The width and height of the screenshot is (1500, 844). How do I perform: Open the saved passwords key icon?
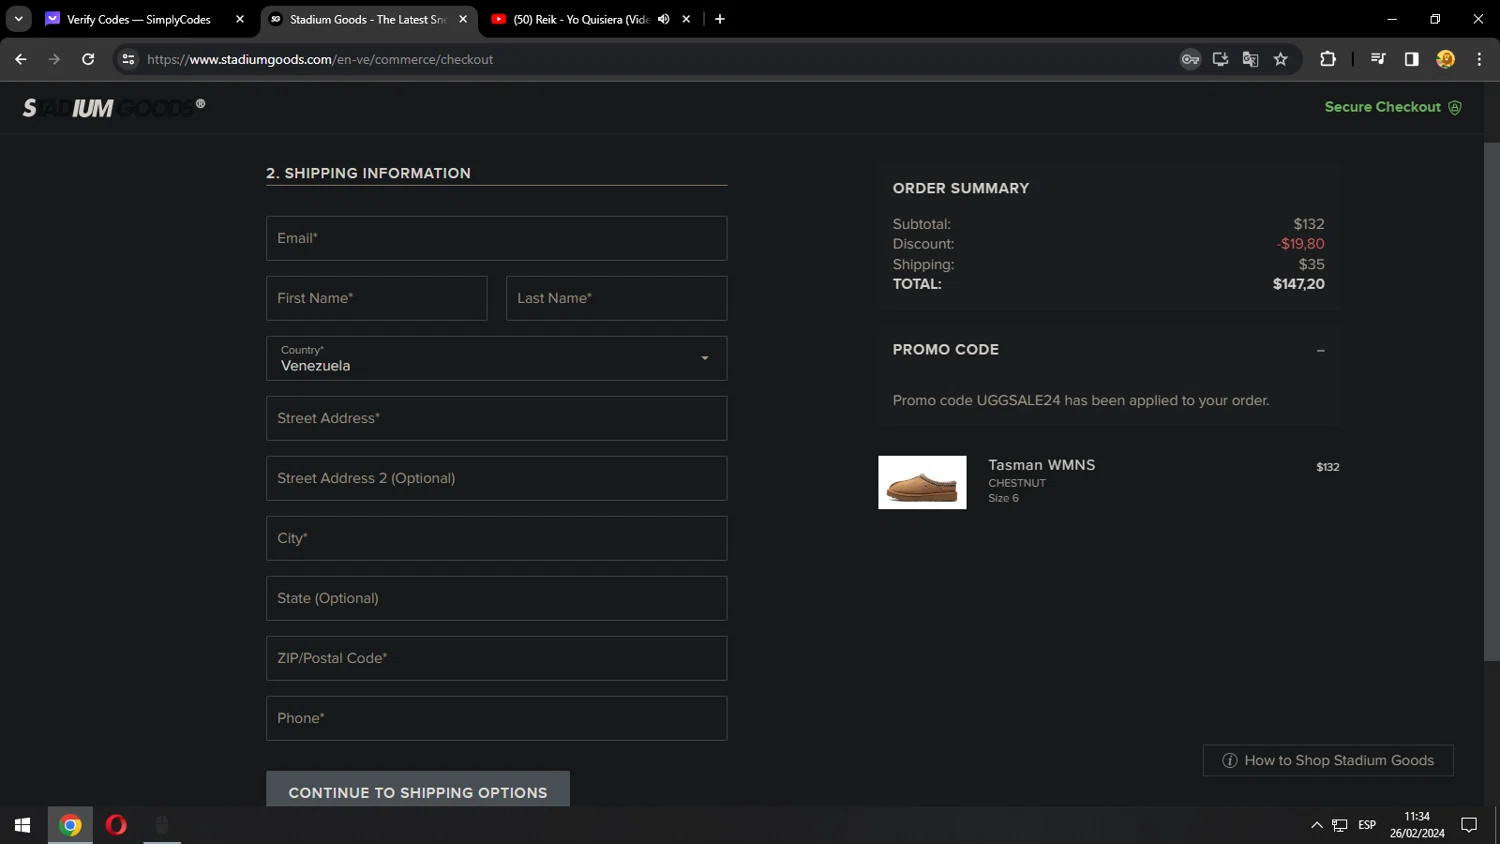(x=1190, y=59)
